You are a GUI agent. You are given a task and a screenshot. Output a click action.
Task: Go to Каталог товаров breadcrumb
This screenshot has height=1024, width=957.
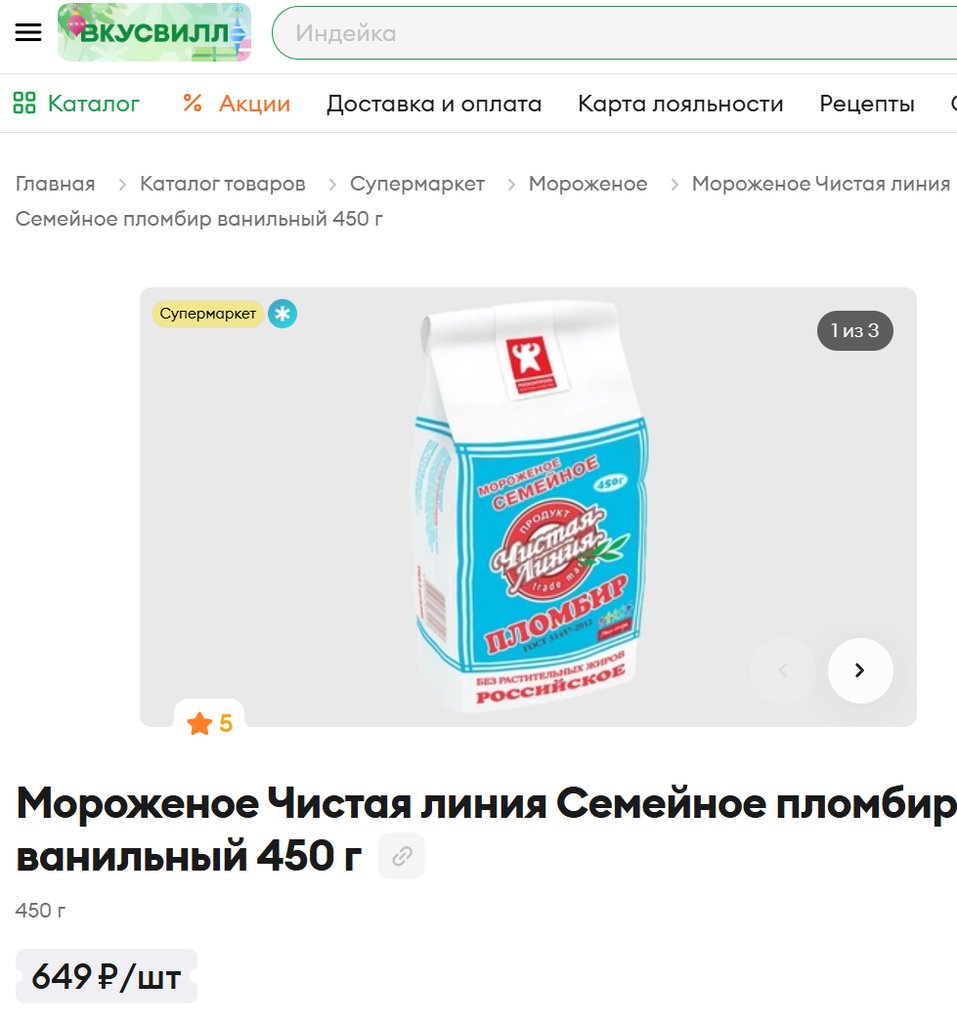(x=223, y=184)
